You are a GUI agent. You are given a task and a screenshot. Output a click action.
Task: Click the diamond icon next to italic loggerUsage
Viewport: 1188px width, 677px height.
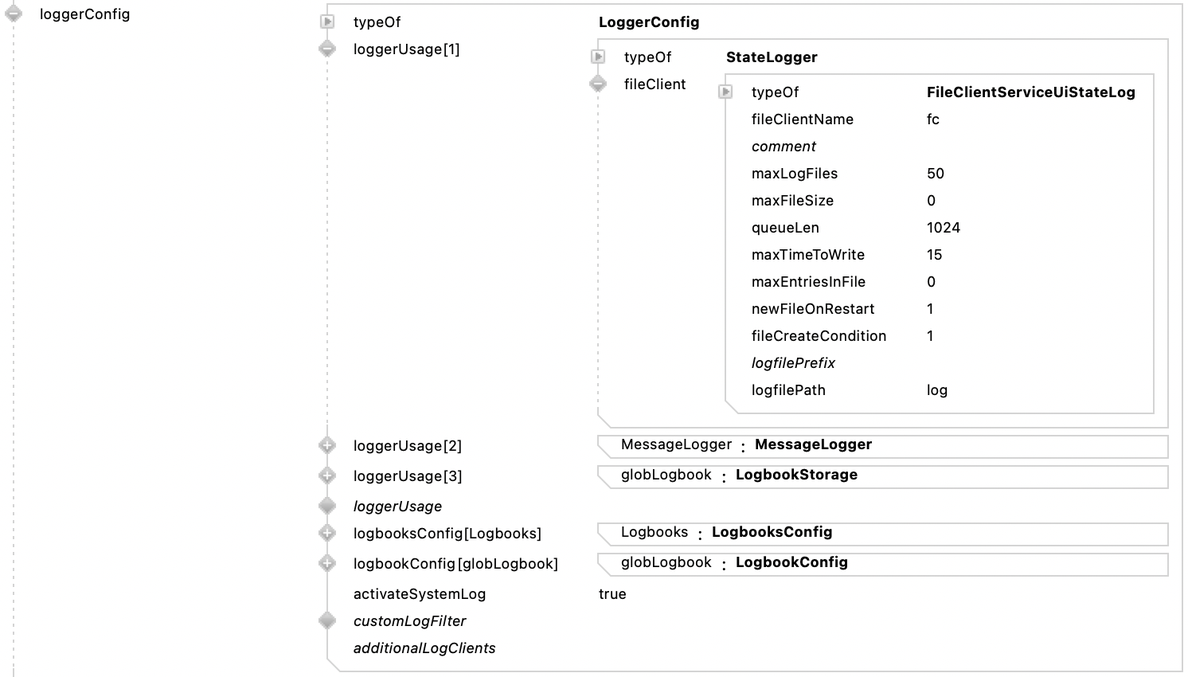326,506
